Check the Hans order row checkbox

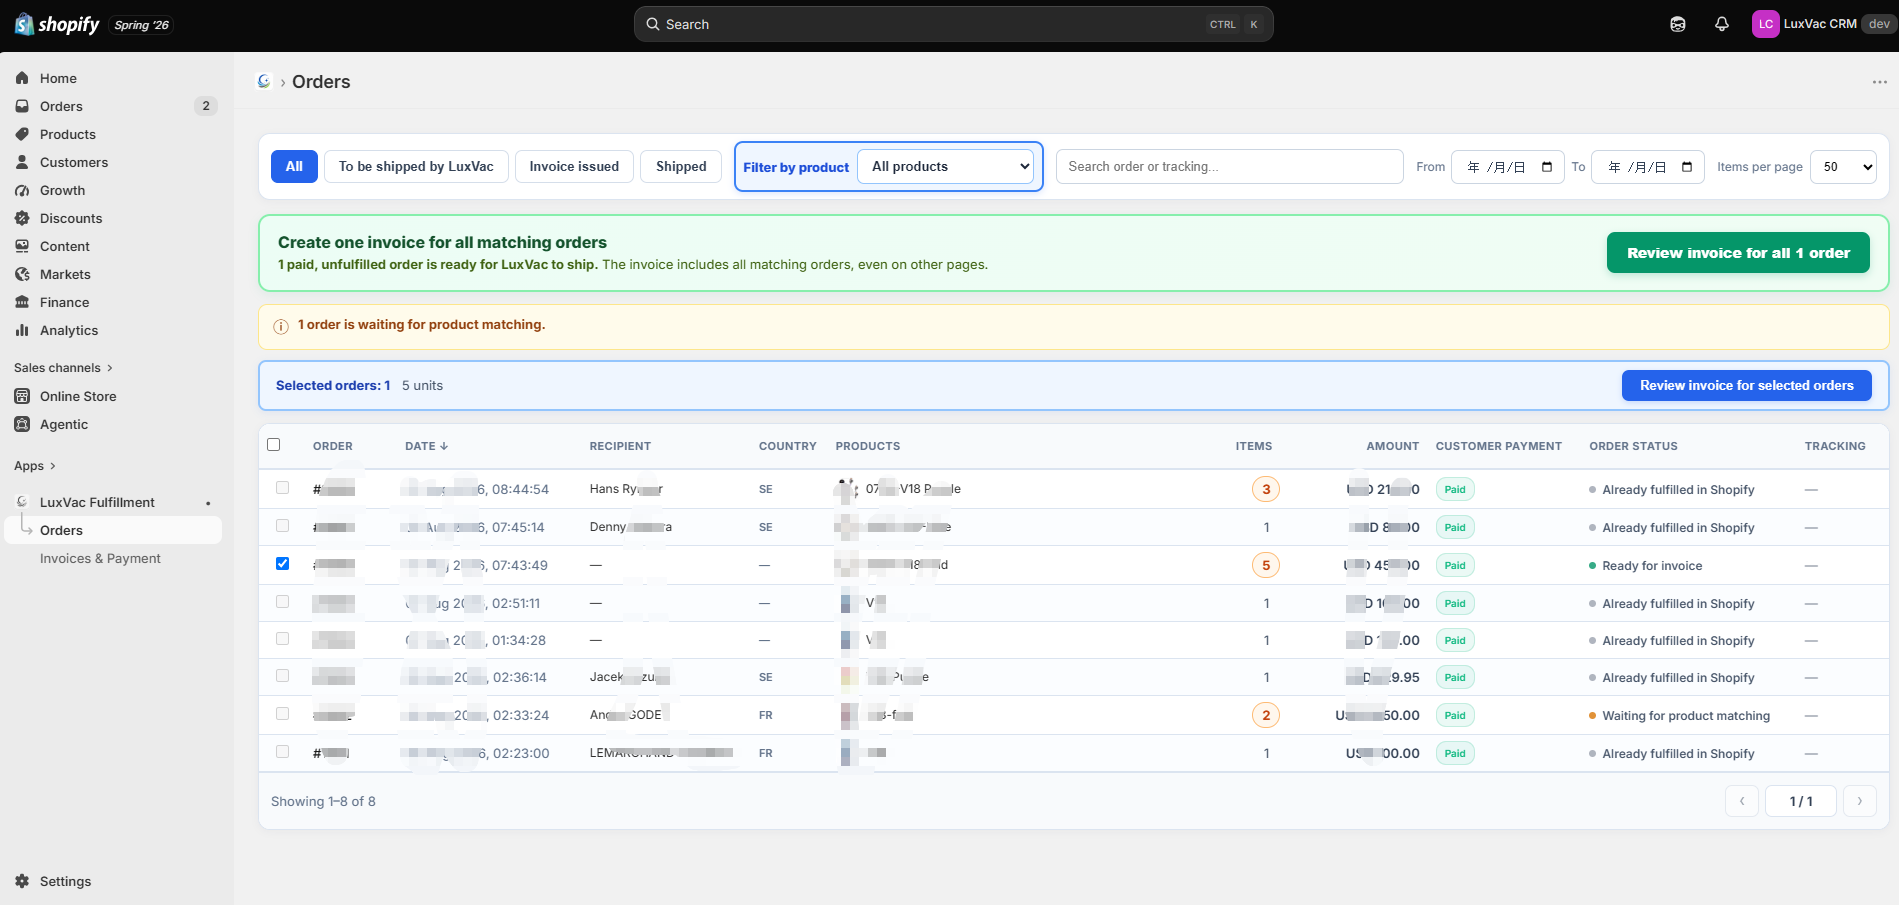(x=283, y=488)
